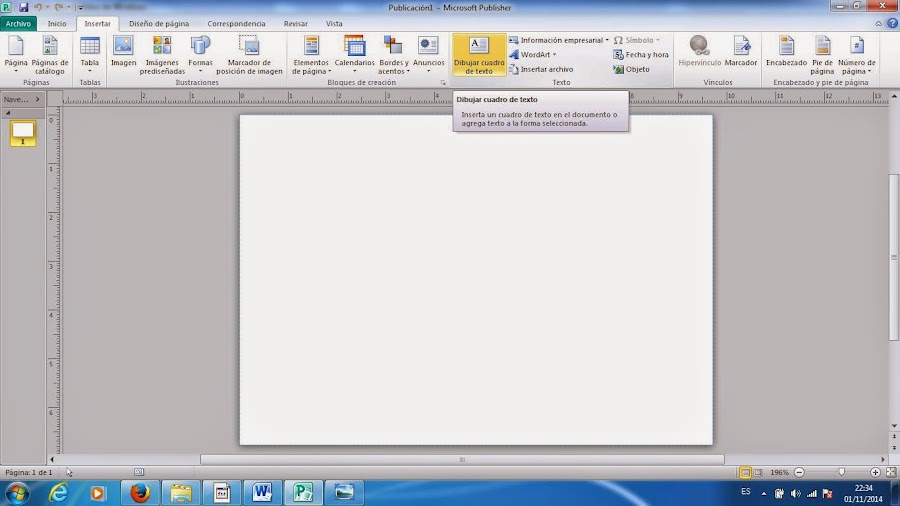Viewport: 900px width, 506px height.
Task: Click the vertical scrollbar thumb
Action: click(x=894, y=257)
